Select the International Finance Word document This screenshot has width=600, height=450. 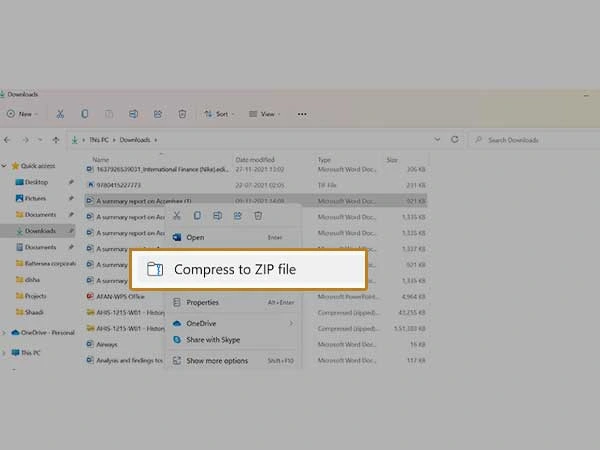click(256, 169)
